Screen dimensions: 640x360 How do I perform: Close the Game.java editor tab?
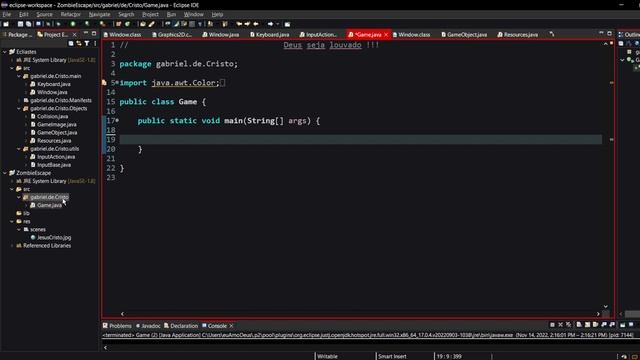pyautogui.click(x=386, y=35)
